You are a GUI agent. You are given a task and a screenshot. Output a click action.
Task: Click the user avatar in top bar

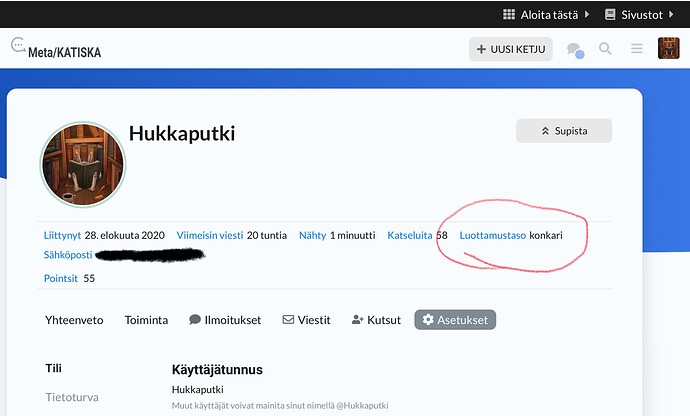pyautogui.click(x=669, y=49)
